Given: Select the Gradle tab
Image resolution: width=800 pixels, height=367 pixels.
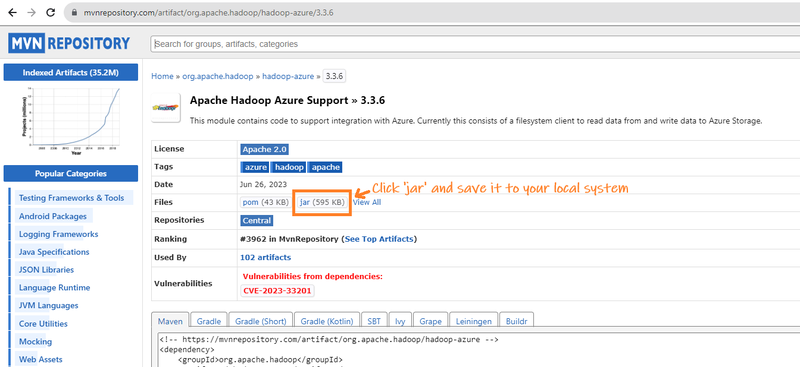Looking at the screenshot, I should pos(209,321).
